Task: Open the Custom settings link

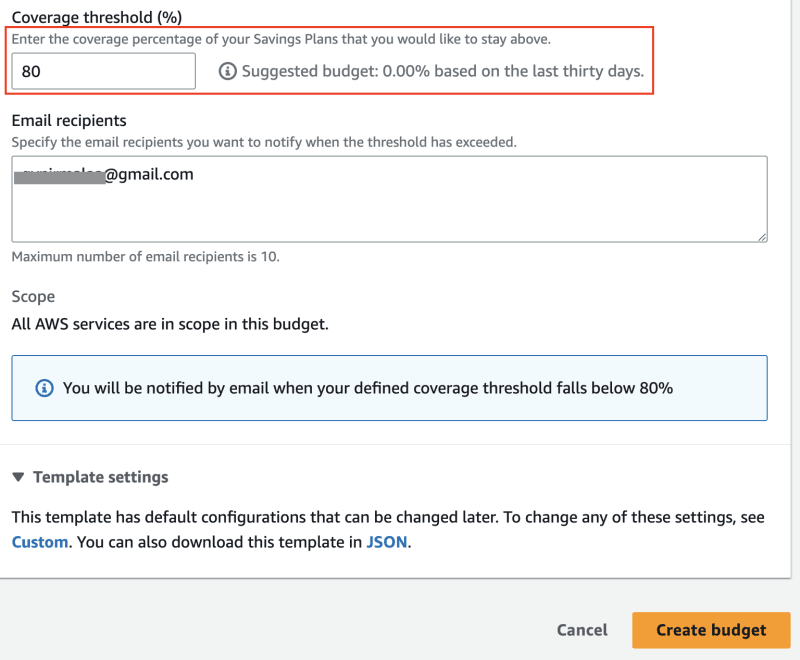Action: pos(40,542)
